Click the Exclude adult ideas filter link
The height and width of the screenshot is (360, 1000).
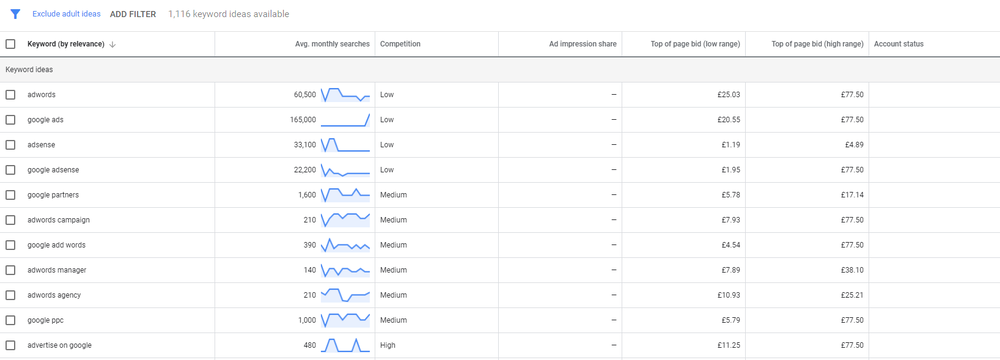pyautogui.click(x=66, y=14)
